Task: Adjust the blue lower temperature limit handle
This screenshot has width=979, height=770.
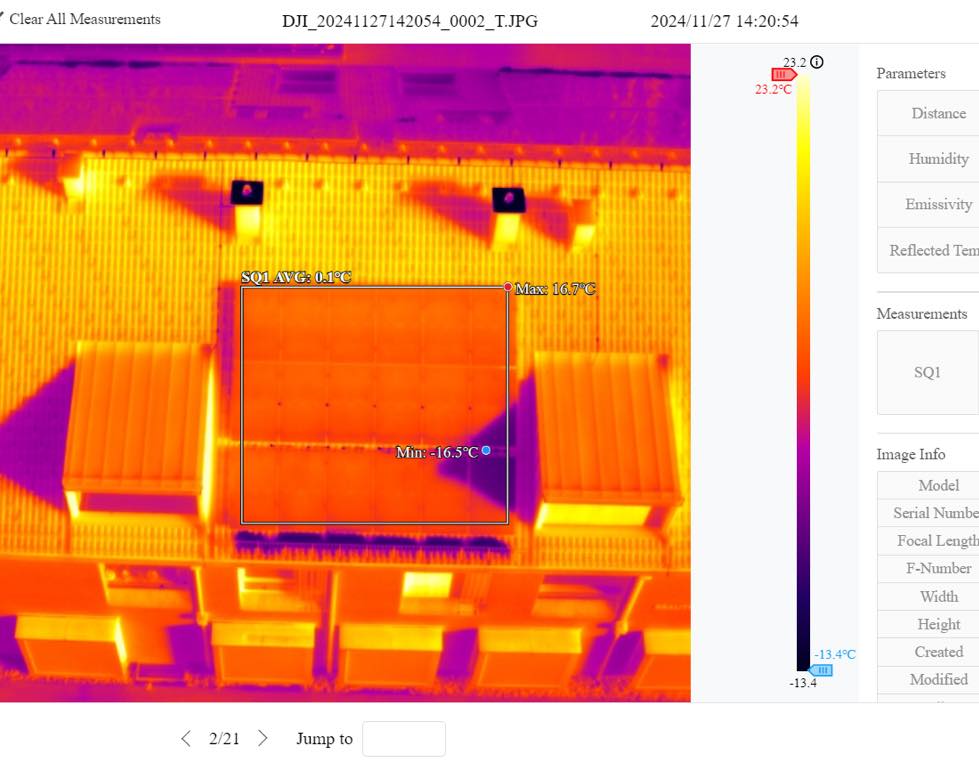Action: point(820,670)
